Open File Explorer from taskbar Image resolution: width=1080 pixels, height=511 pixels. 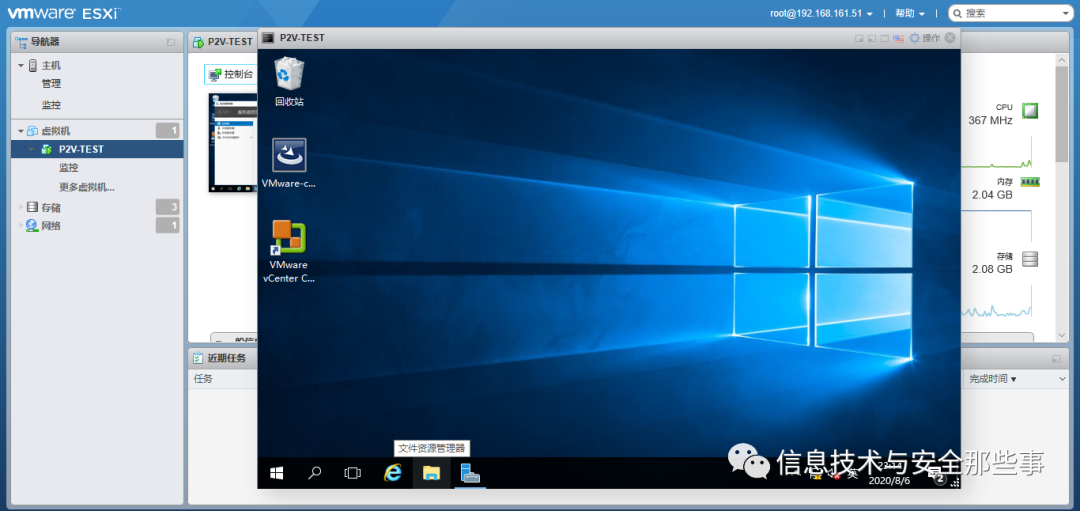click(431, 473)
